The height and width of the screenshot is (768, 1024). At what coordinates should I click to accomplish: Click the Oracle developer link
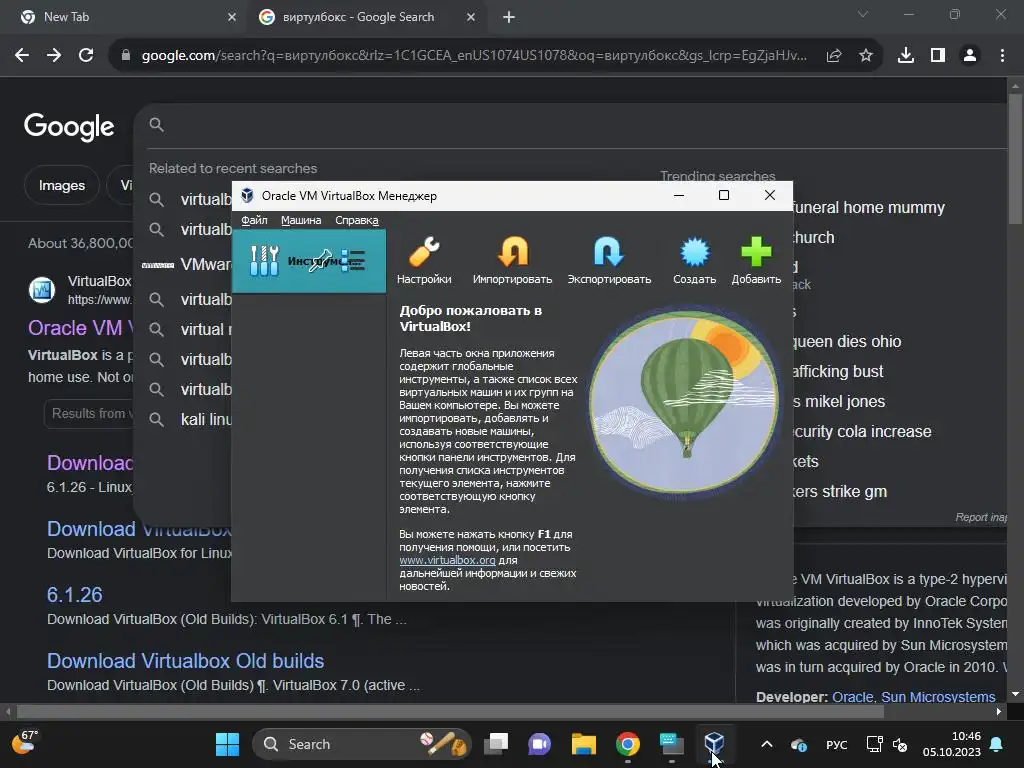[852, 696]
